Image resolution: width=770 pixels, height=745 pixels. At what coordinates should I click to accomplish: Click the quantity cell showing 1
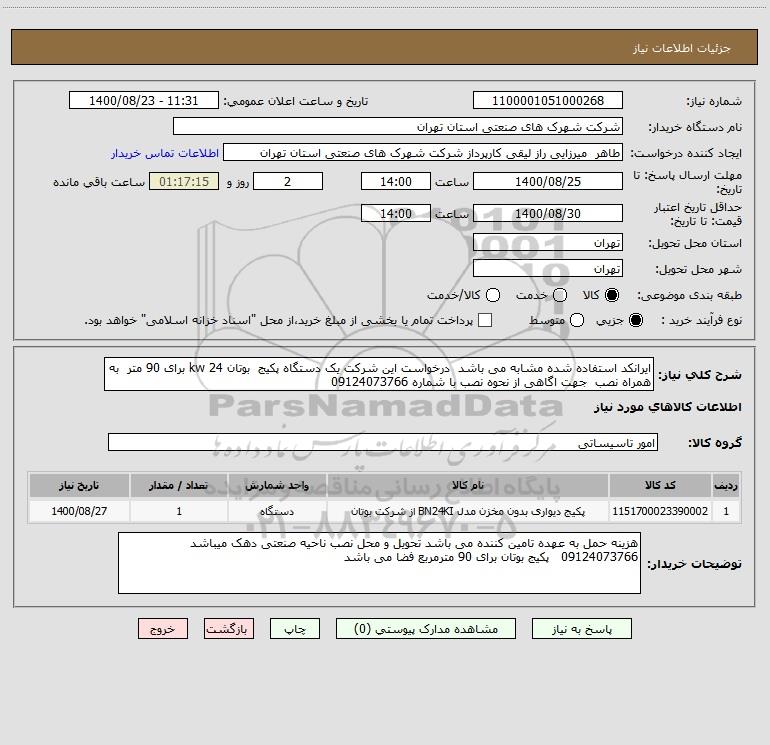click(x=179, y=511)
